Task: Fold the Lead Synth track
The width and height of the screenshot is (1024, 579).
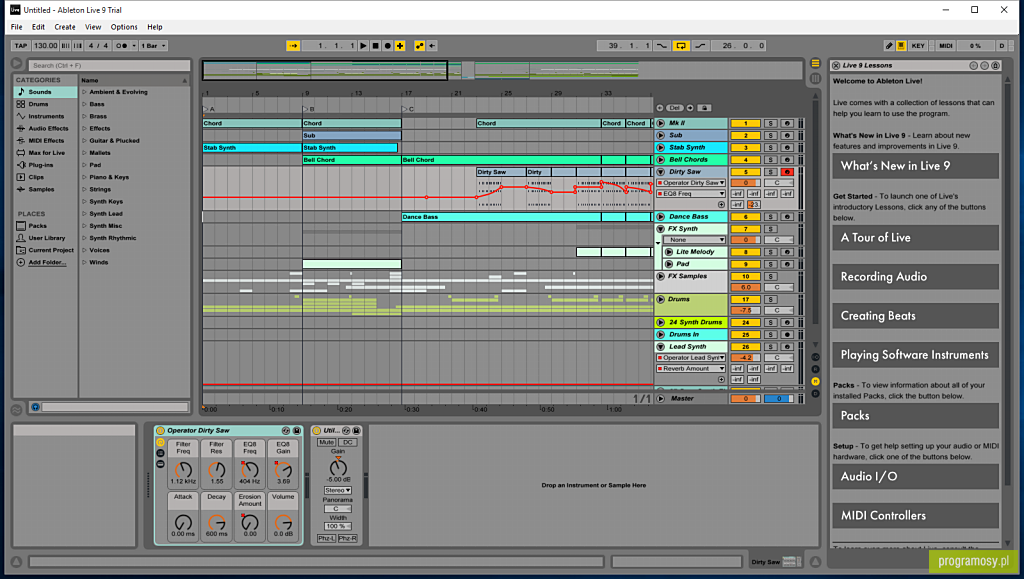Action: click(x=661, y=347)
